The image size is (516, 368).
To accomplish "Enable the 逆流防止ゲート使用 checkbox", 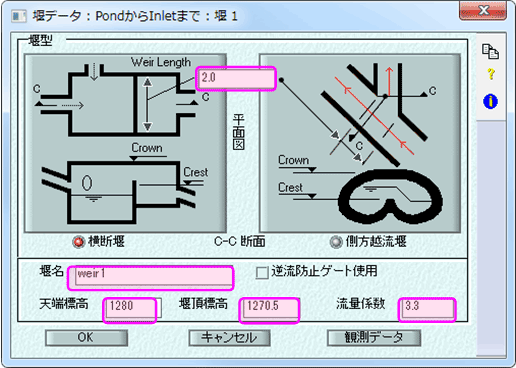I will (262, 272).
